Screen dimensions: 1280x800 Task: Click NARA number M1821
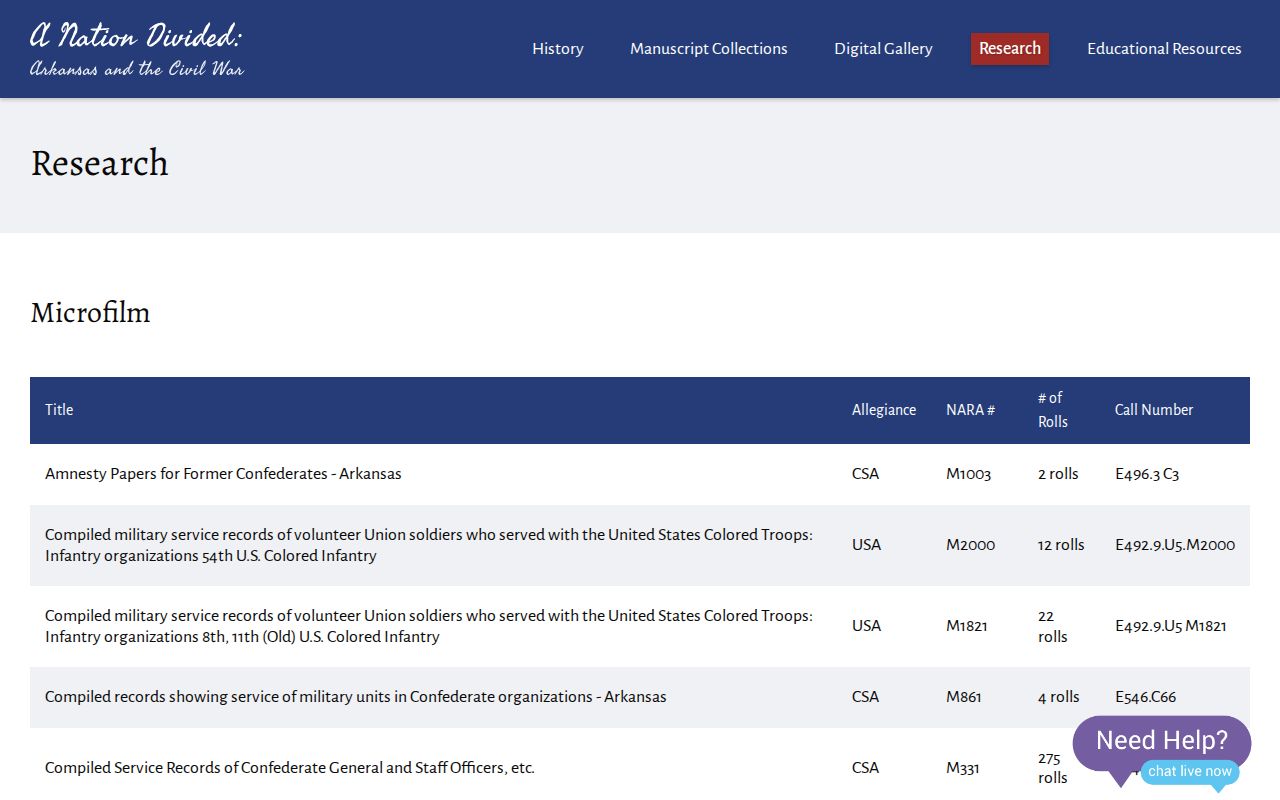pyautogui.click(x=967, y=626)
